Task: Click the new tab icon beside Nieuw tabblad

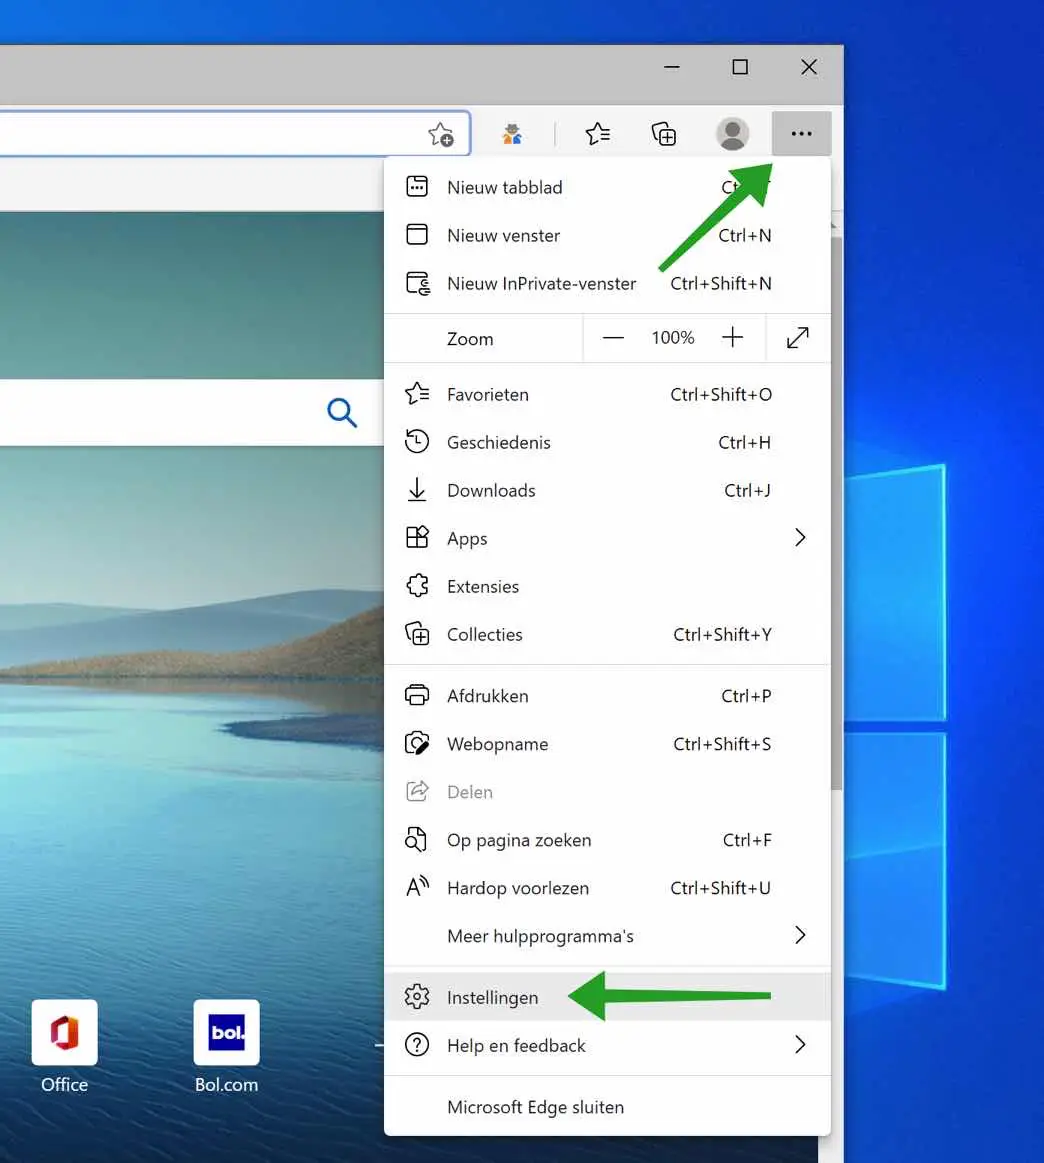Action: pyautogui.click(x=417, y=186)
